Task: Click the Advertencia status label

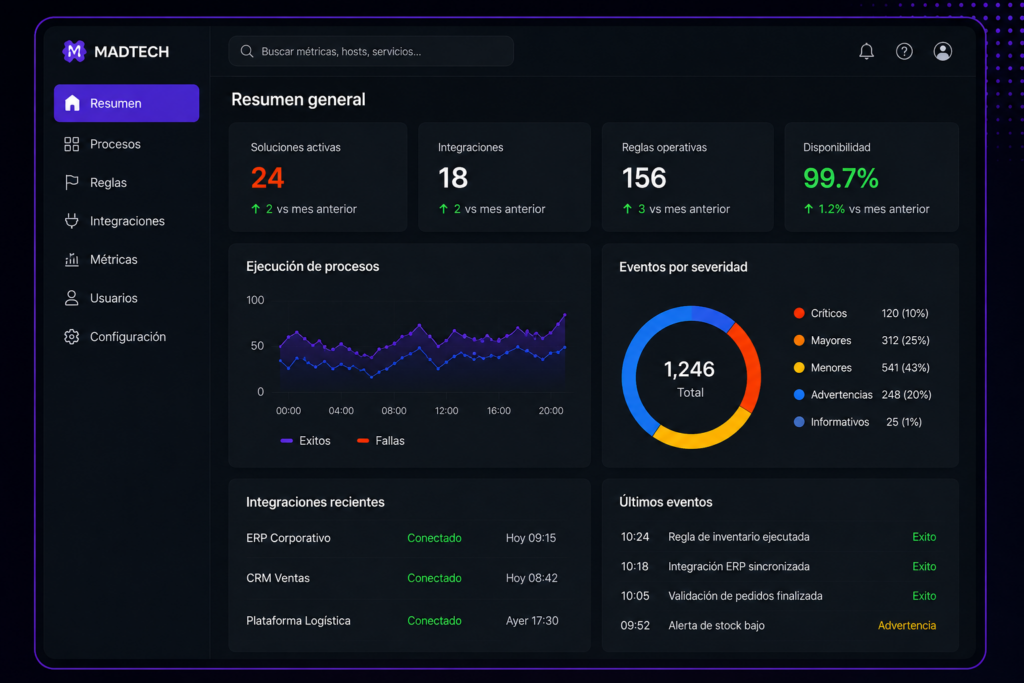Action: pyautogui.click(x=906, y=625)
